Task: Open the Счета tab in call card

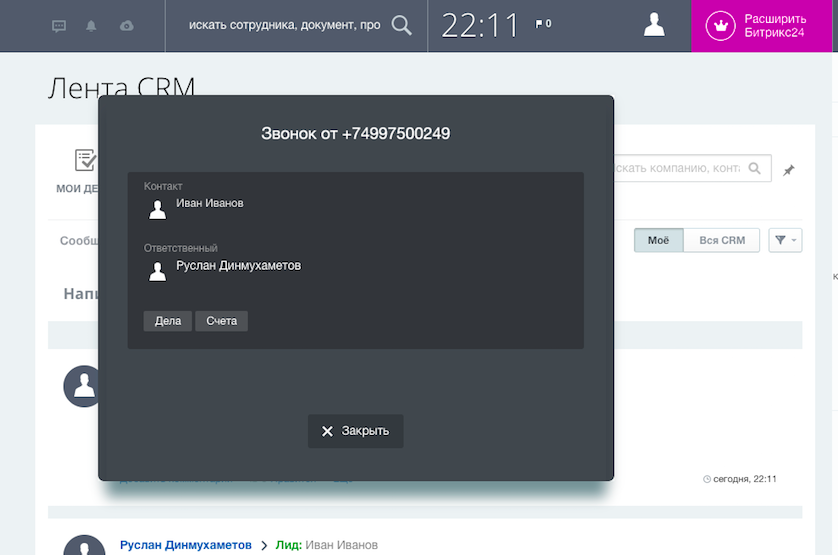Action: pos(221,321)
